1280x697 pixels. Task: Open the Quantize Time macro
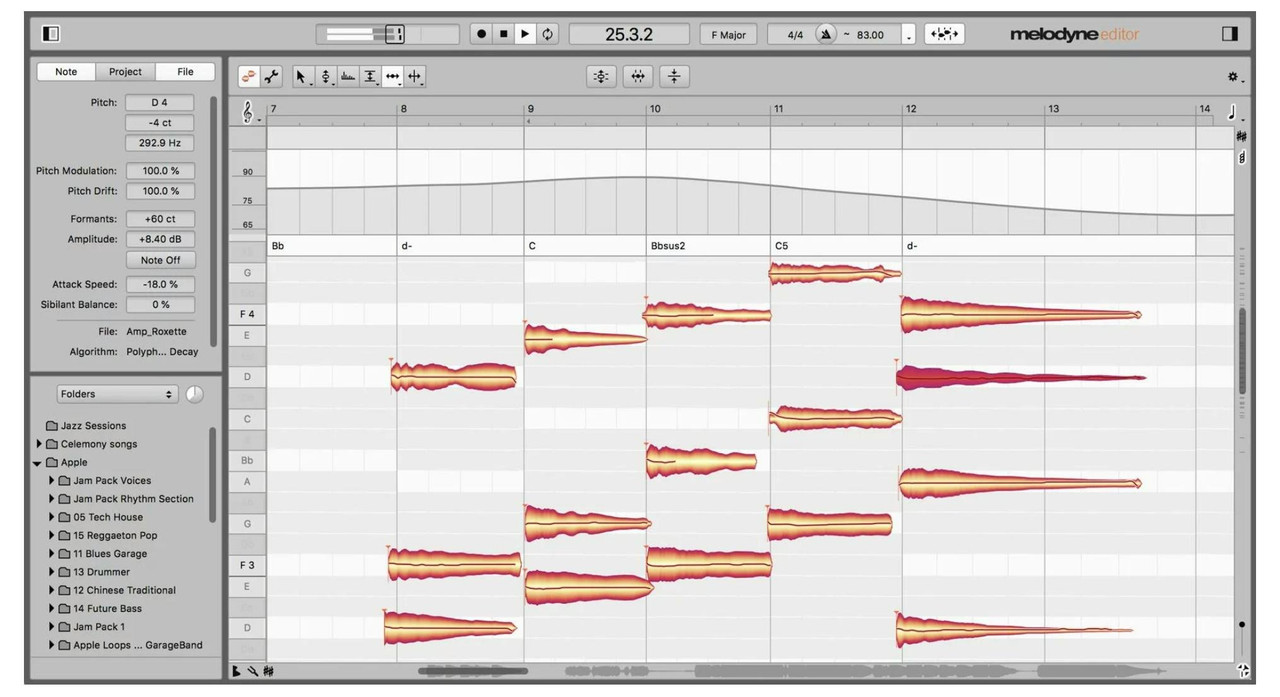[638, 76]
